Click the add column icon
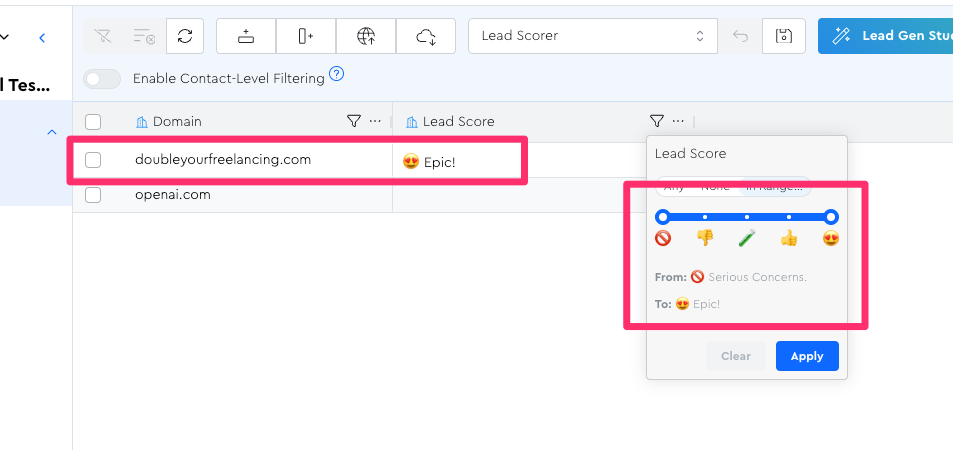953x450 pixels. (x=306, y=36)
